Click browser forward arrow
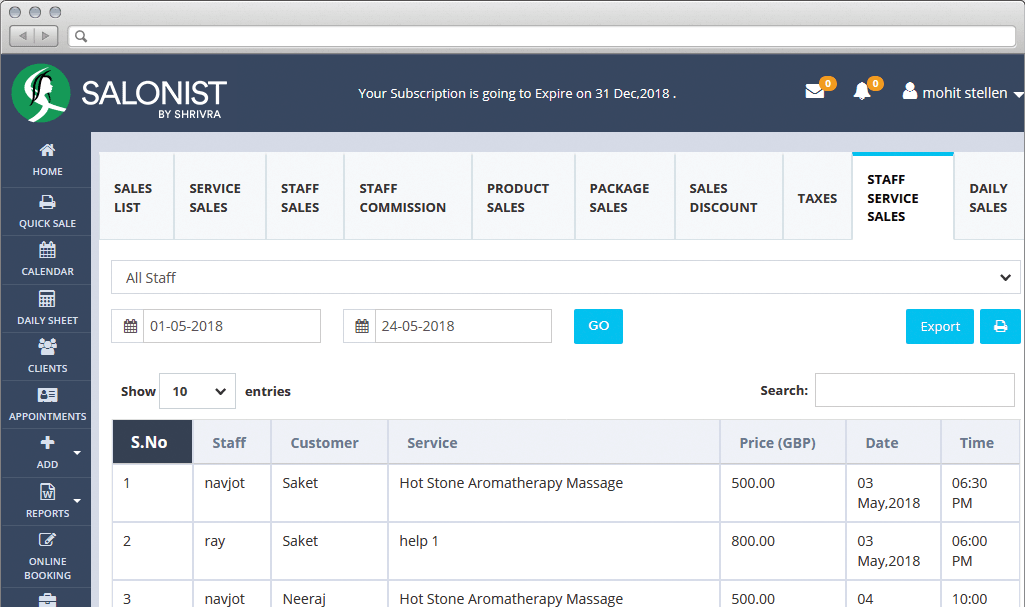This screenshot has width=1025, height=607. click(x=46, y=36)
